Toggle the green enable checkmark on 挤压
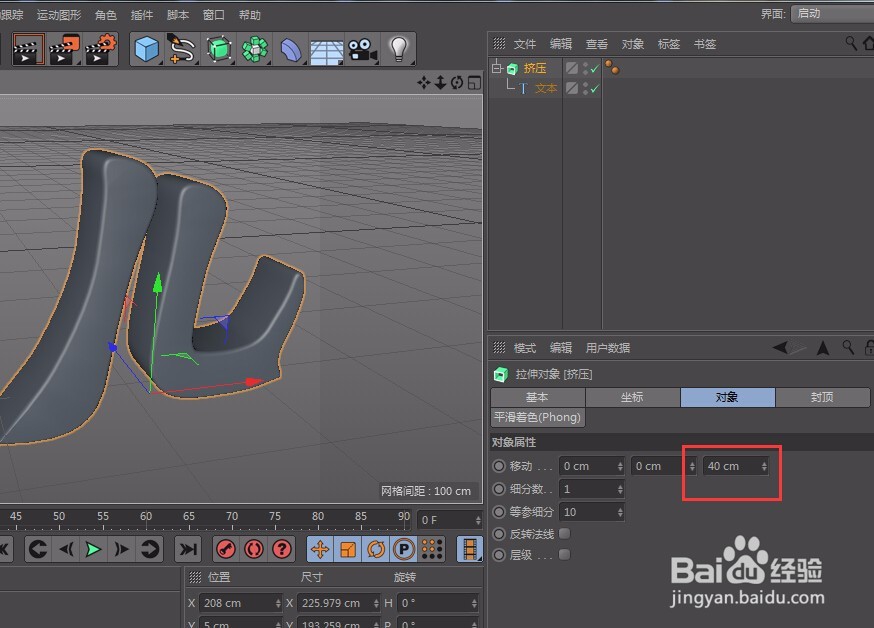This screenshot has height=628, width=874. tap(594, 67)
